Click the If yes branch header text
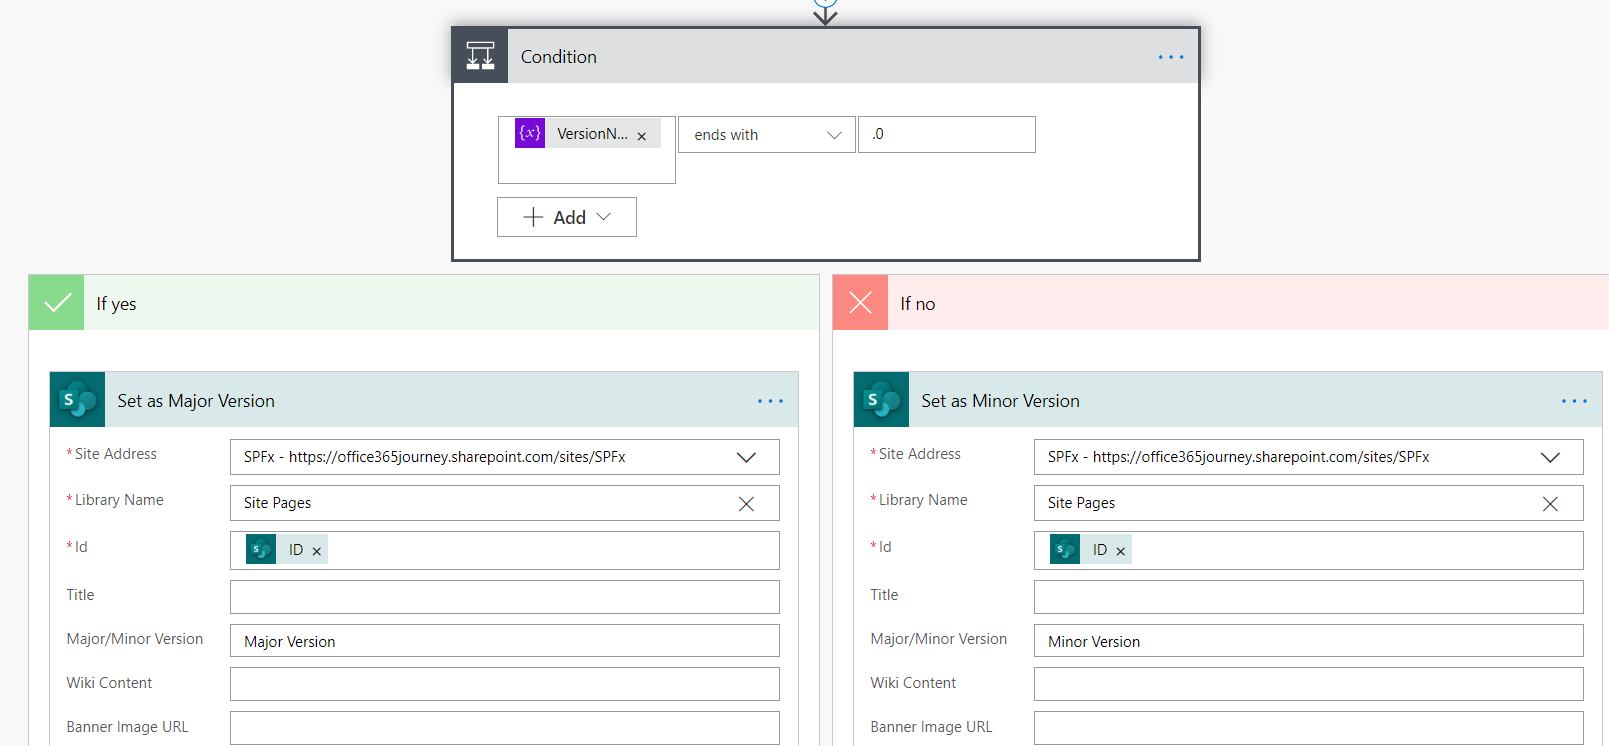The height and width of the screenshot is (746, 1609). (116, 304)
